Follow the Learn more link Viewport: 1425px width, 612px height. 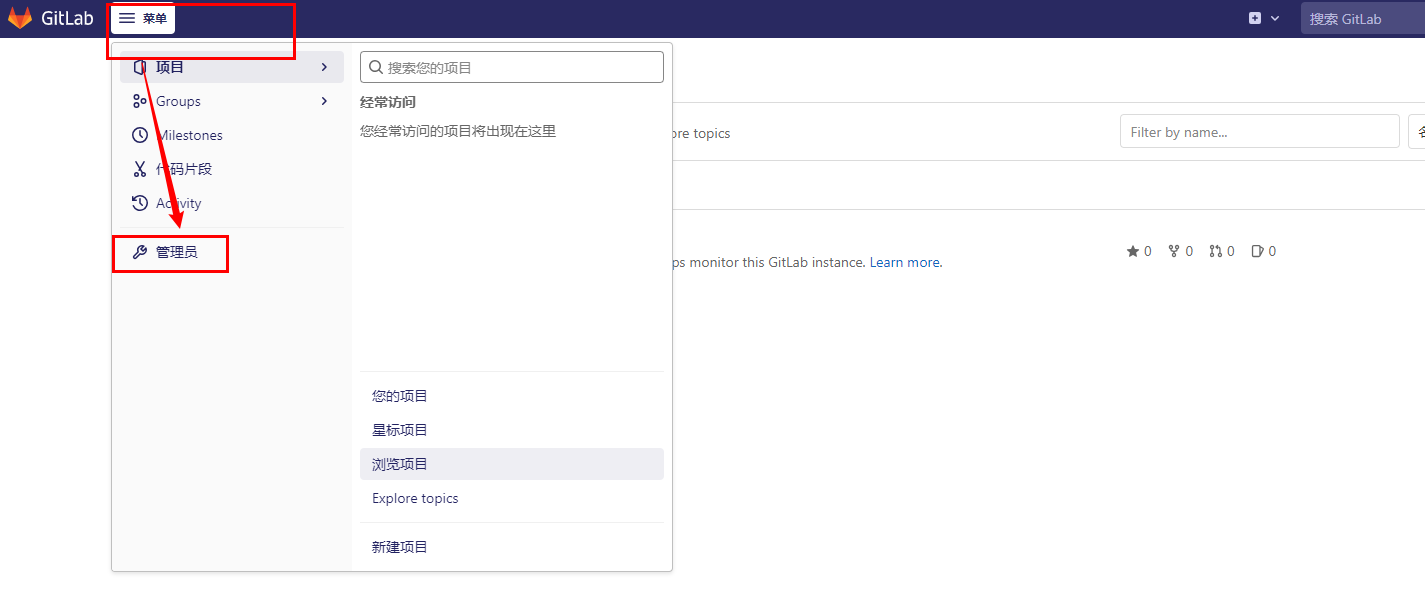pyautogui.click(x=904, y=262)
